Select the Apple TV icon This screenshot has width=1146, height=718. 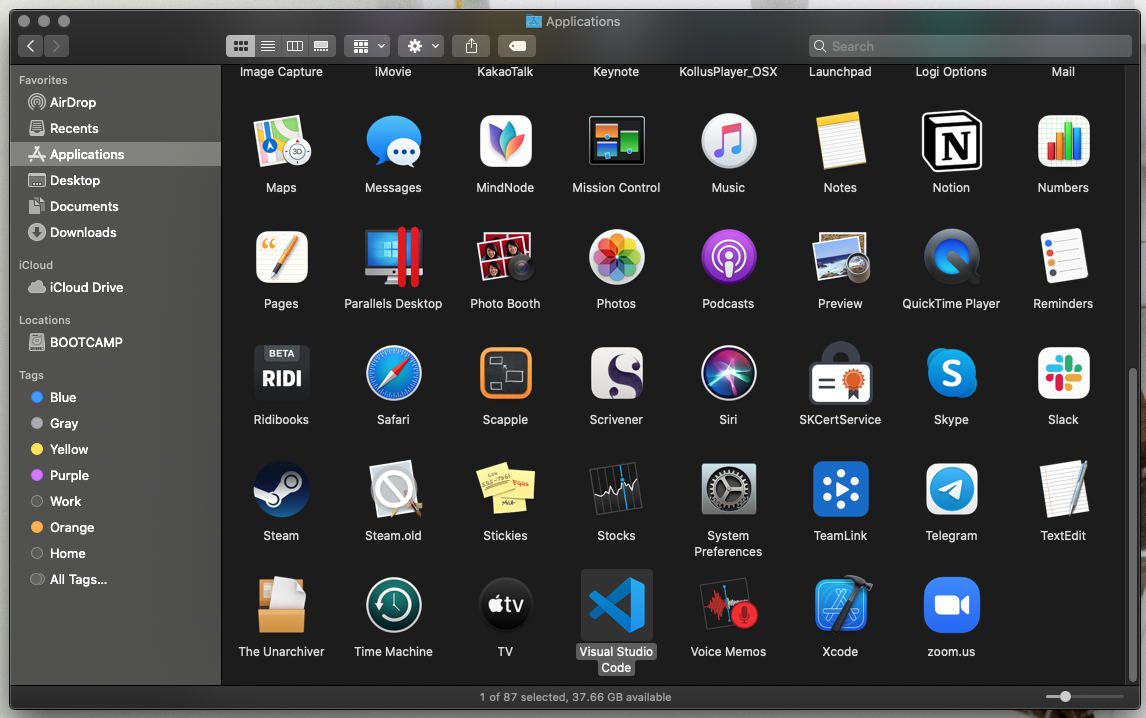(505, 605)
